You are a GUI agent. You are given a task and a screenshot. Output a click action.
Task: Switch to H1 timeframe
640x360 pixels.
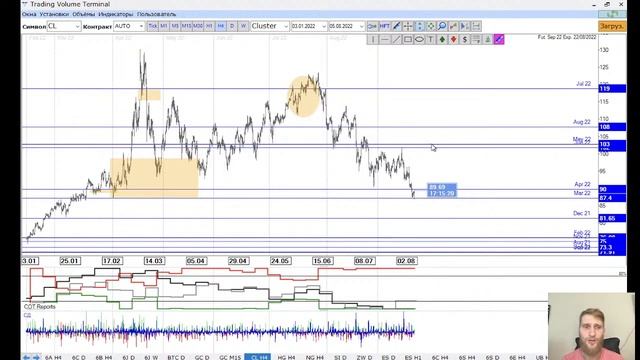[x=209, y=26]
